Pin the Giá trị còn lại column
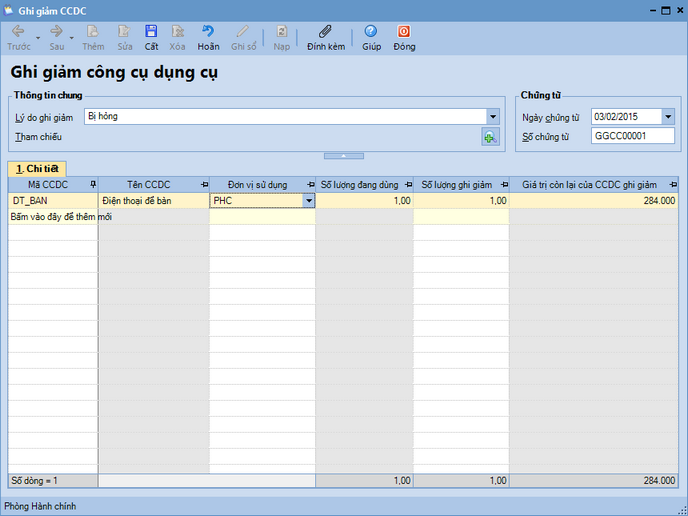 pyautogui.click(x=673, y=185)
